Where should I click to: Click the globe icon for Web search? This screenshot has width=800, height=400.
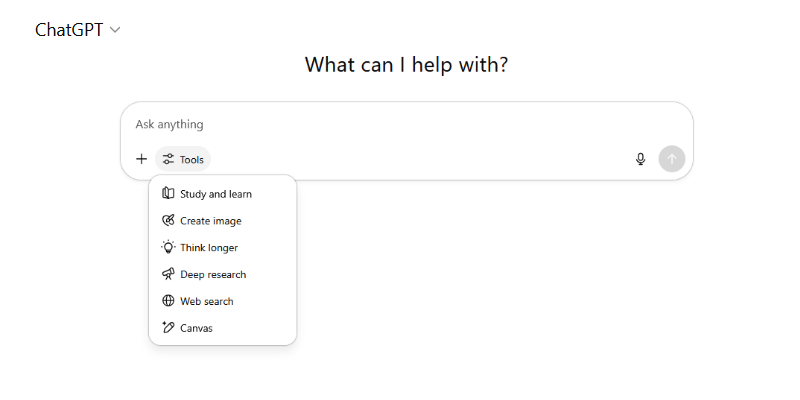(x=168, y=301)
